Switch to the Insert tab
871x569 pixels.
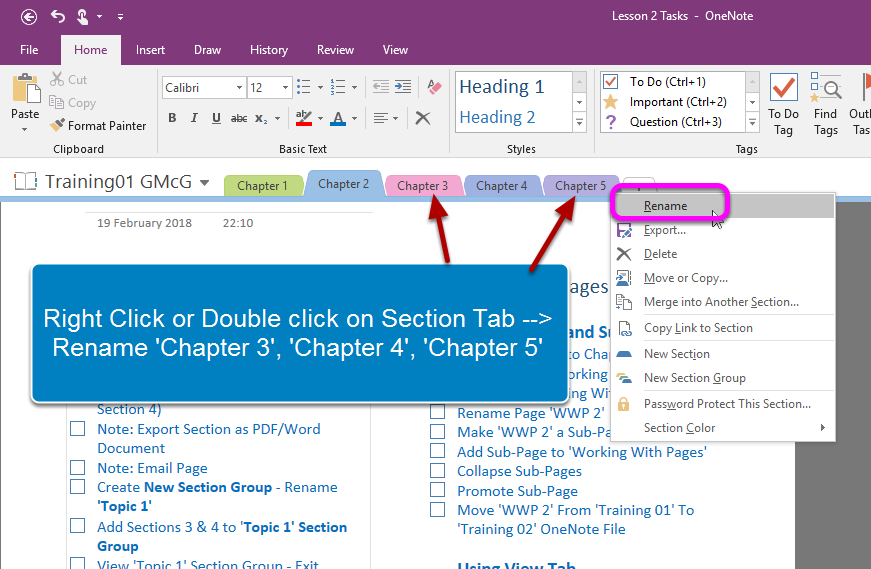point(150,50)
